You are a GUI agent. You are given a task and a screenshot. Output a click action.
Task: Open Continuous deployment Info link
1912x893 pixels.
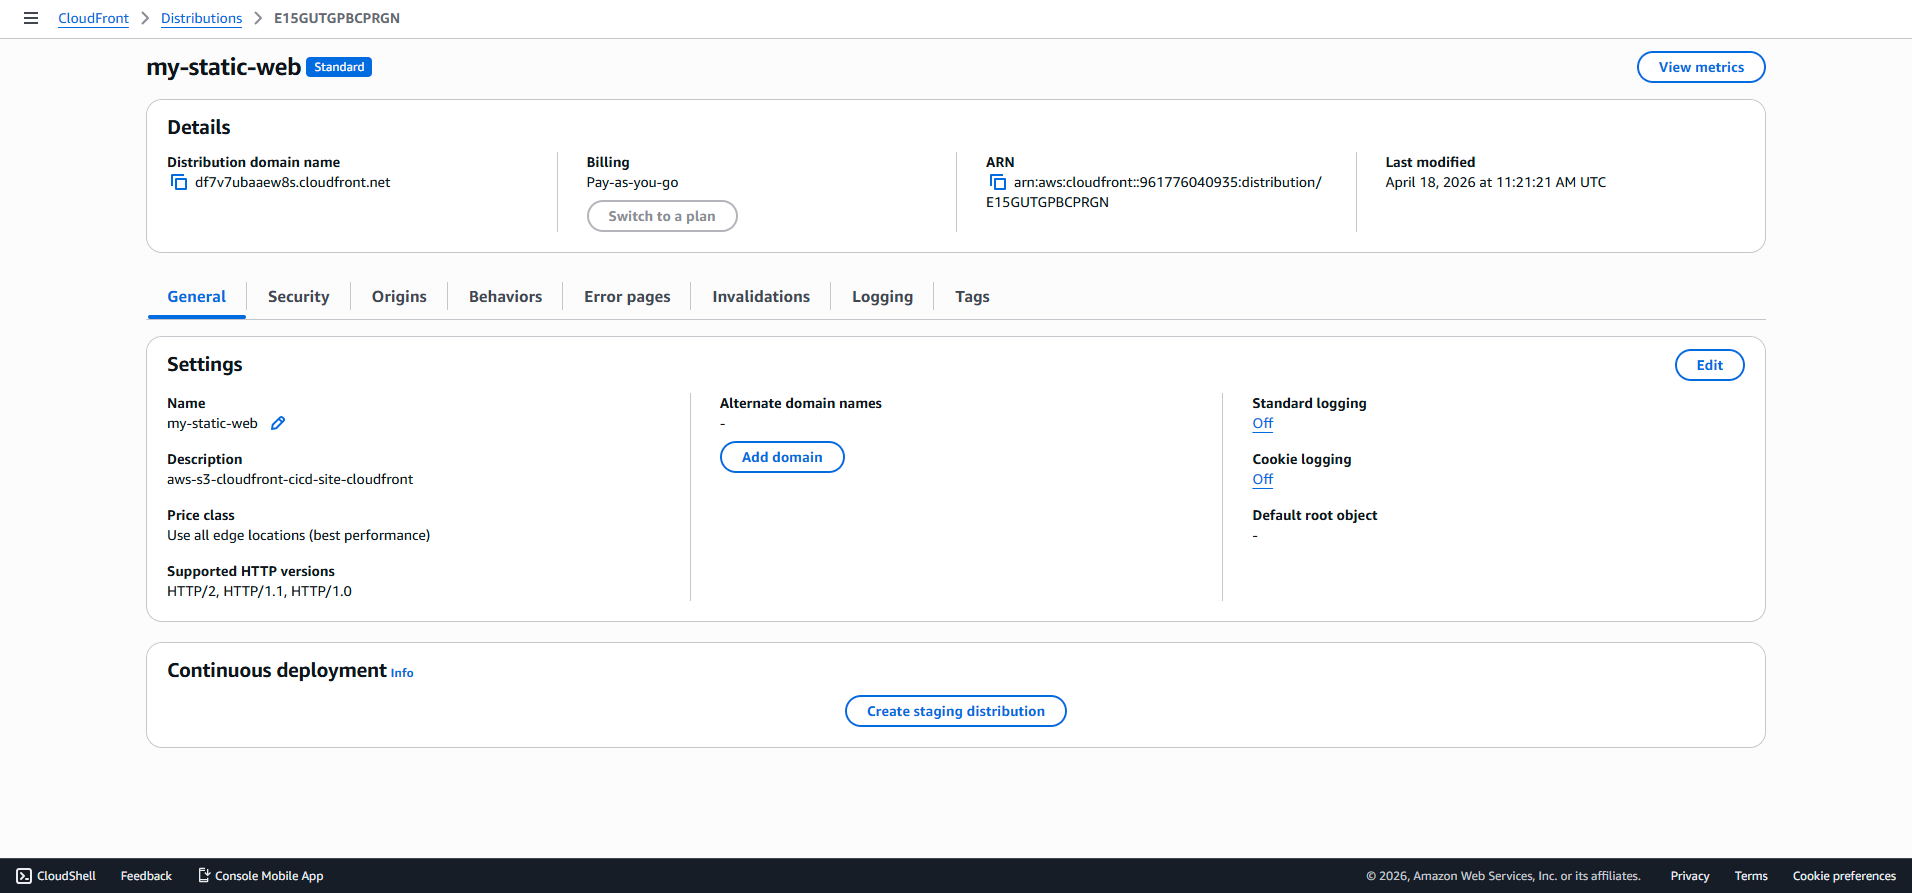[402, 673]
